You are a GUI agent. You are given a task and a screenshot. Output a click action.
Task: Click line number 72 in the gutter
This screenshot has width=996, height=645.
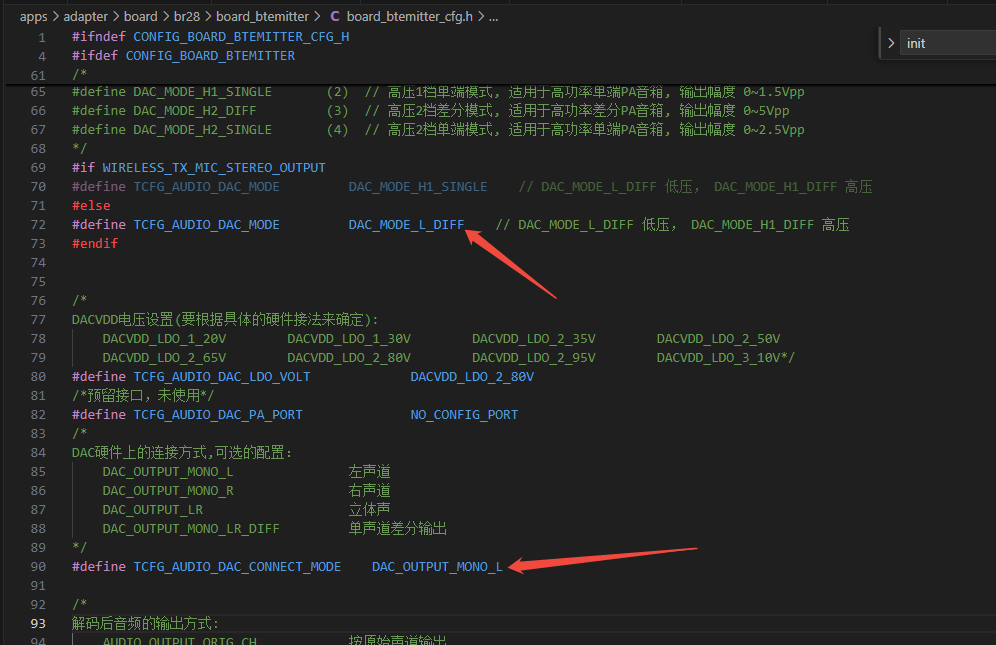(x=38, y=225)
